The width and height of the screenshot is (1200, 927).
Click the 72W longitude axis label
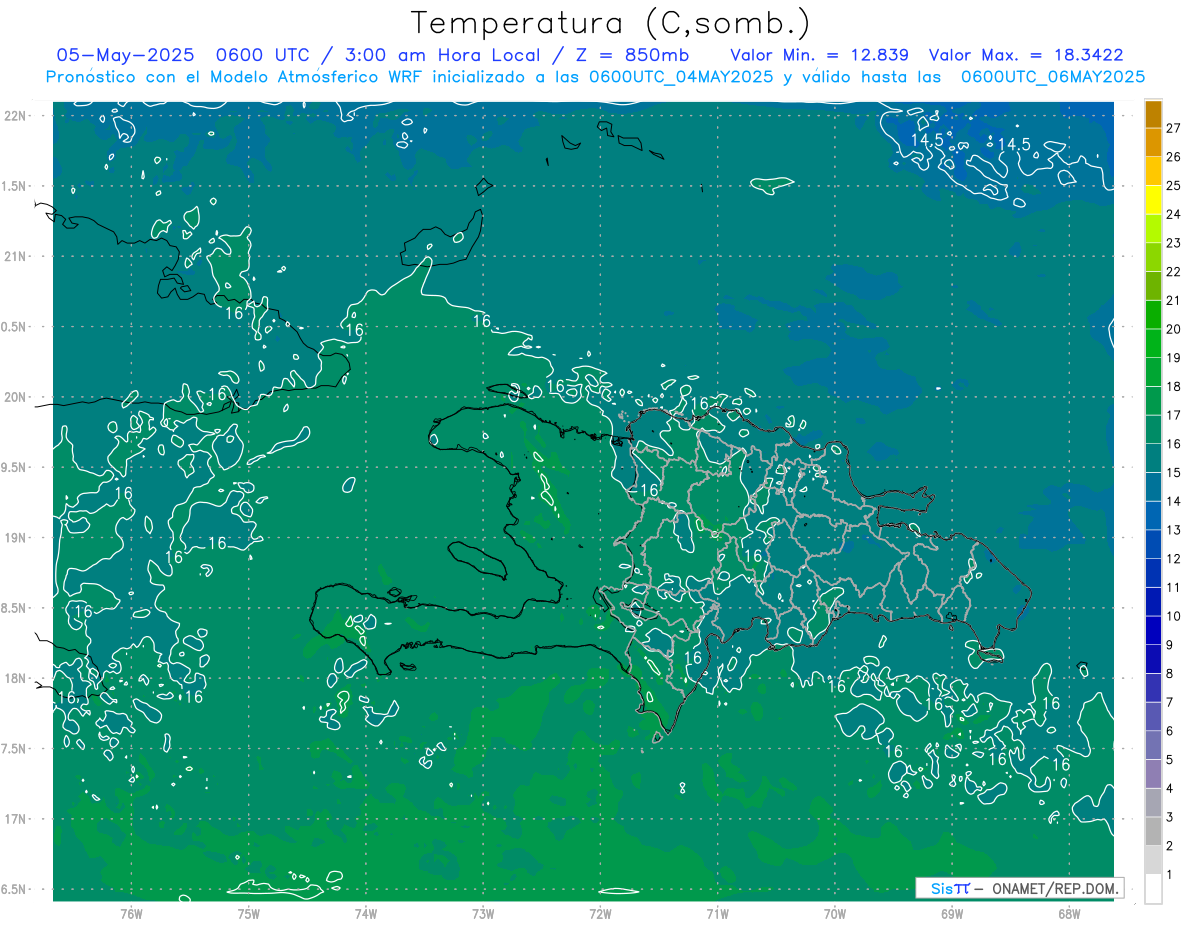[600, 914]
